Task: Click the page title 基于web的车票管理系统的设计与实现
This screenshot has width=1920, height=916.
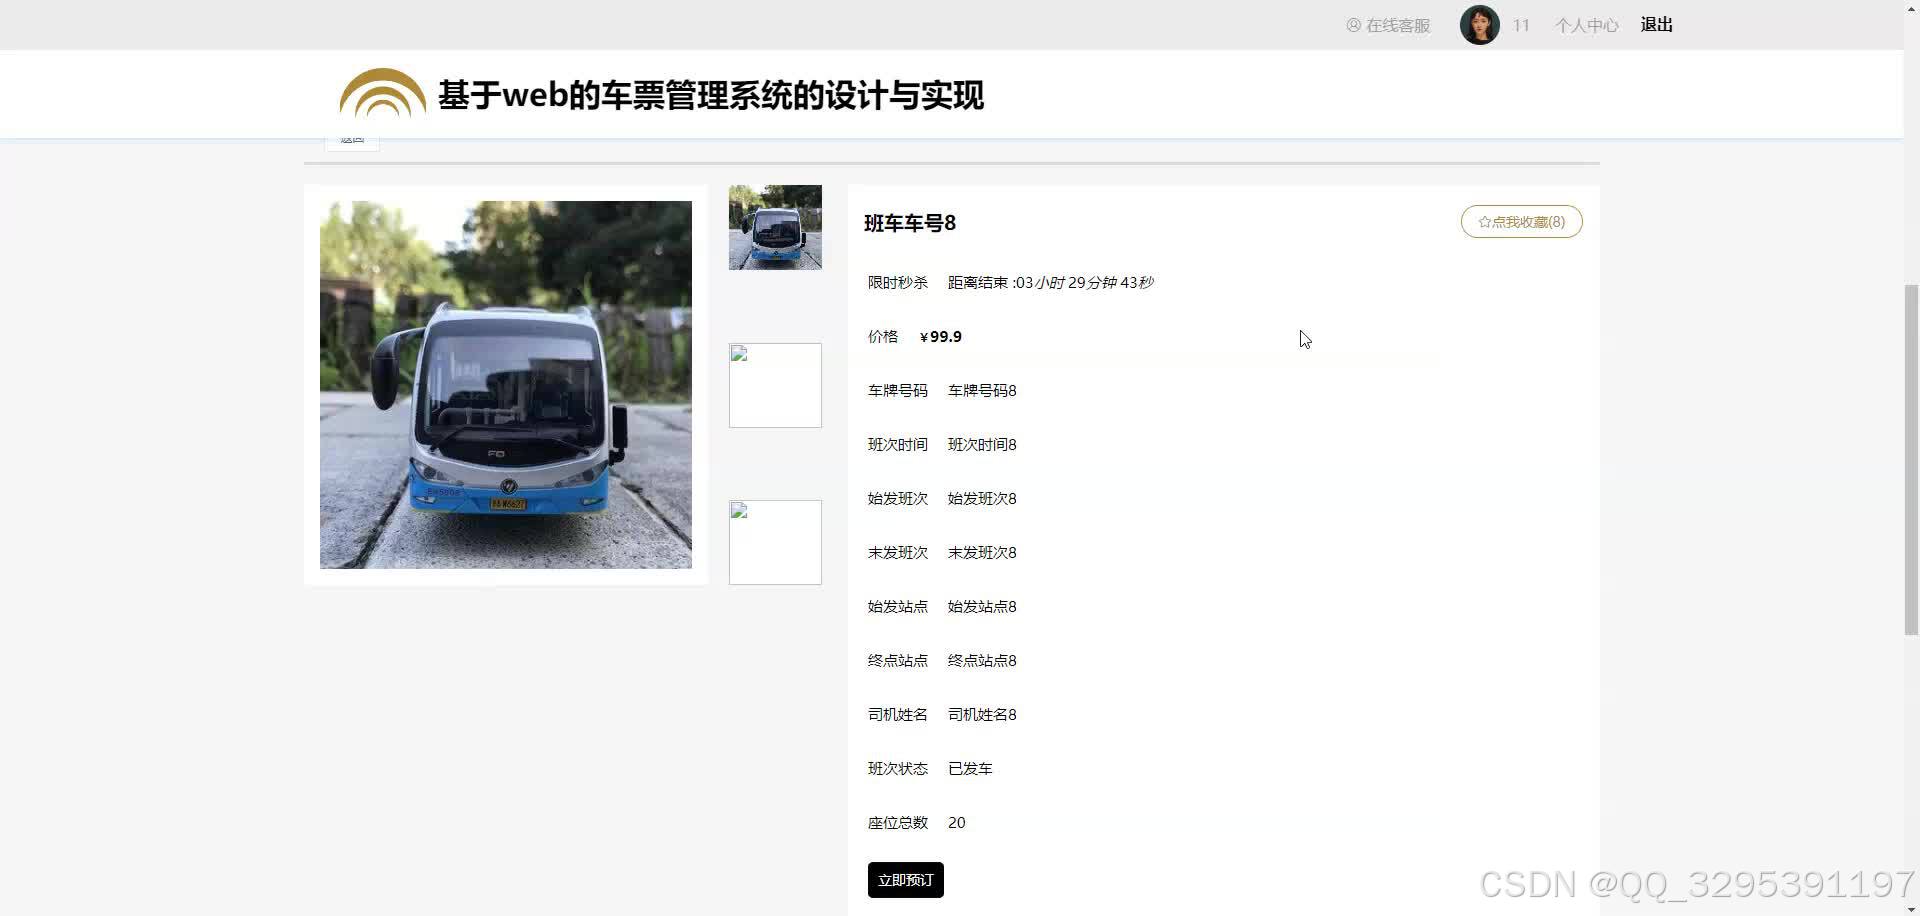Action: coord(711,96)
